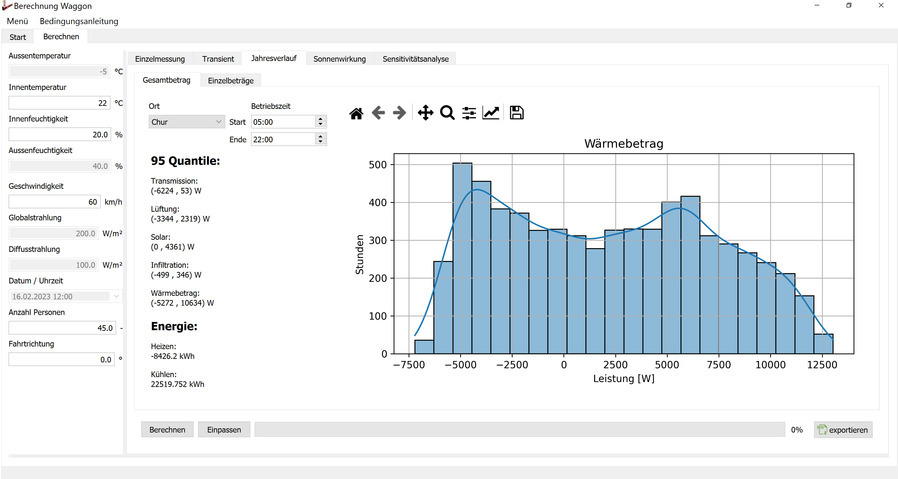The image size is (898, 479).
Task: Click the Einpassen button
Action: pos(223,429)
